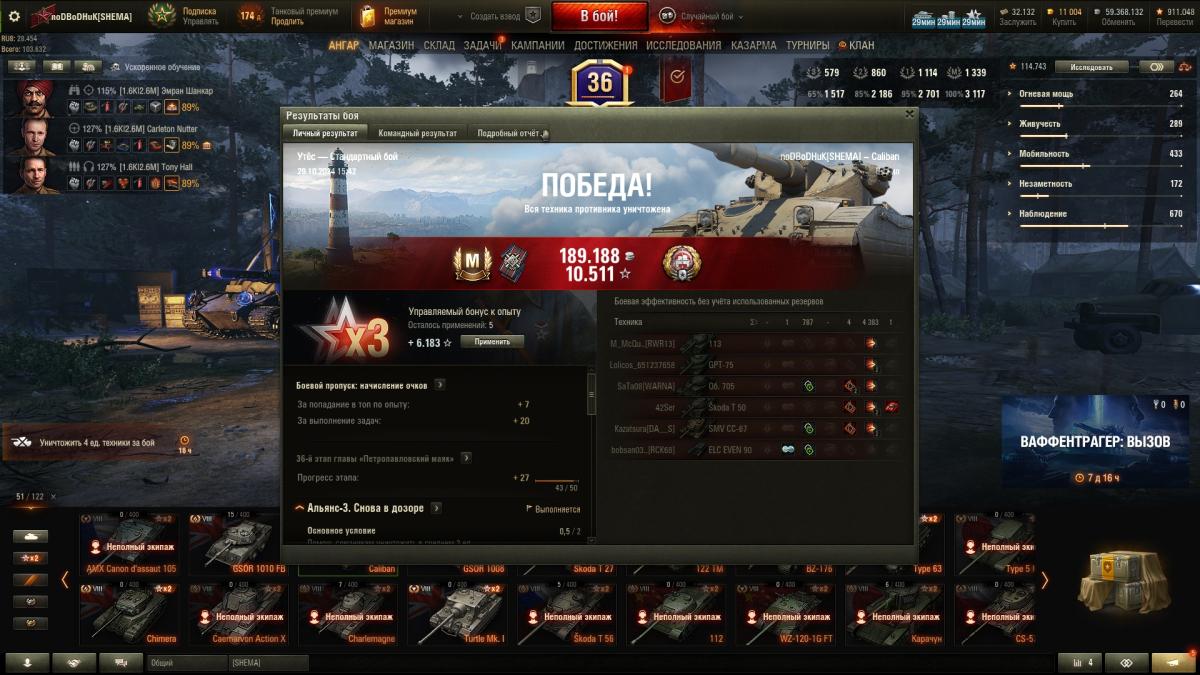Screen dimensions: 1200x675
Task: Open the Боевой пропуск points details arrow
Action: pyautogui.click(x=440, y=384)
